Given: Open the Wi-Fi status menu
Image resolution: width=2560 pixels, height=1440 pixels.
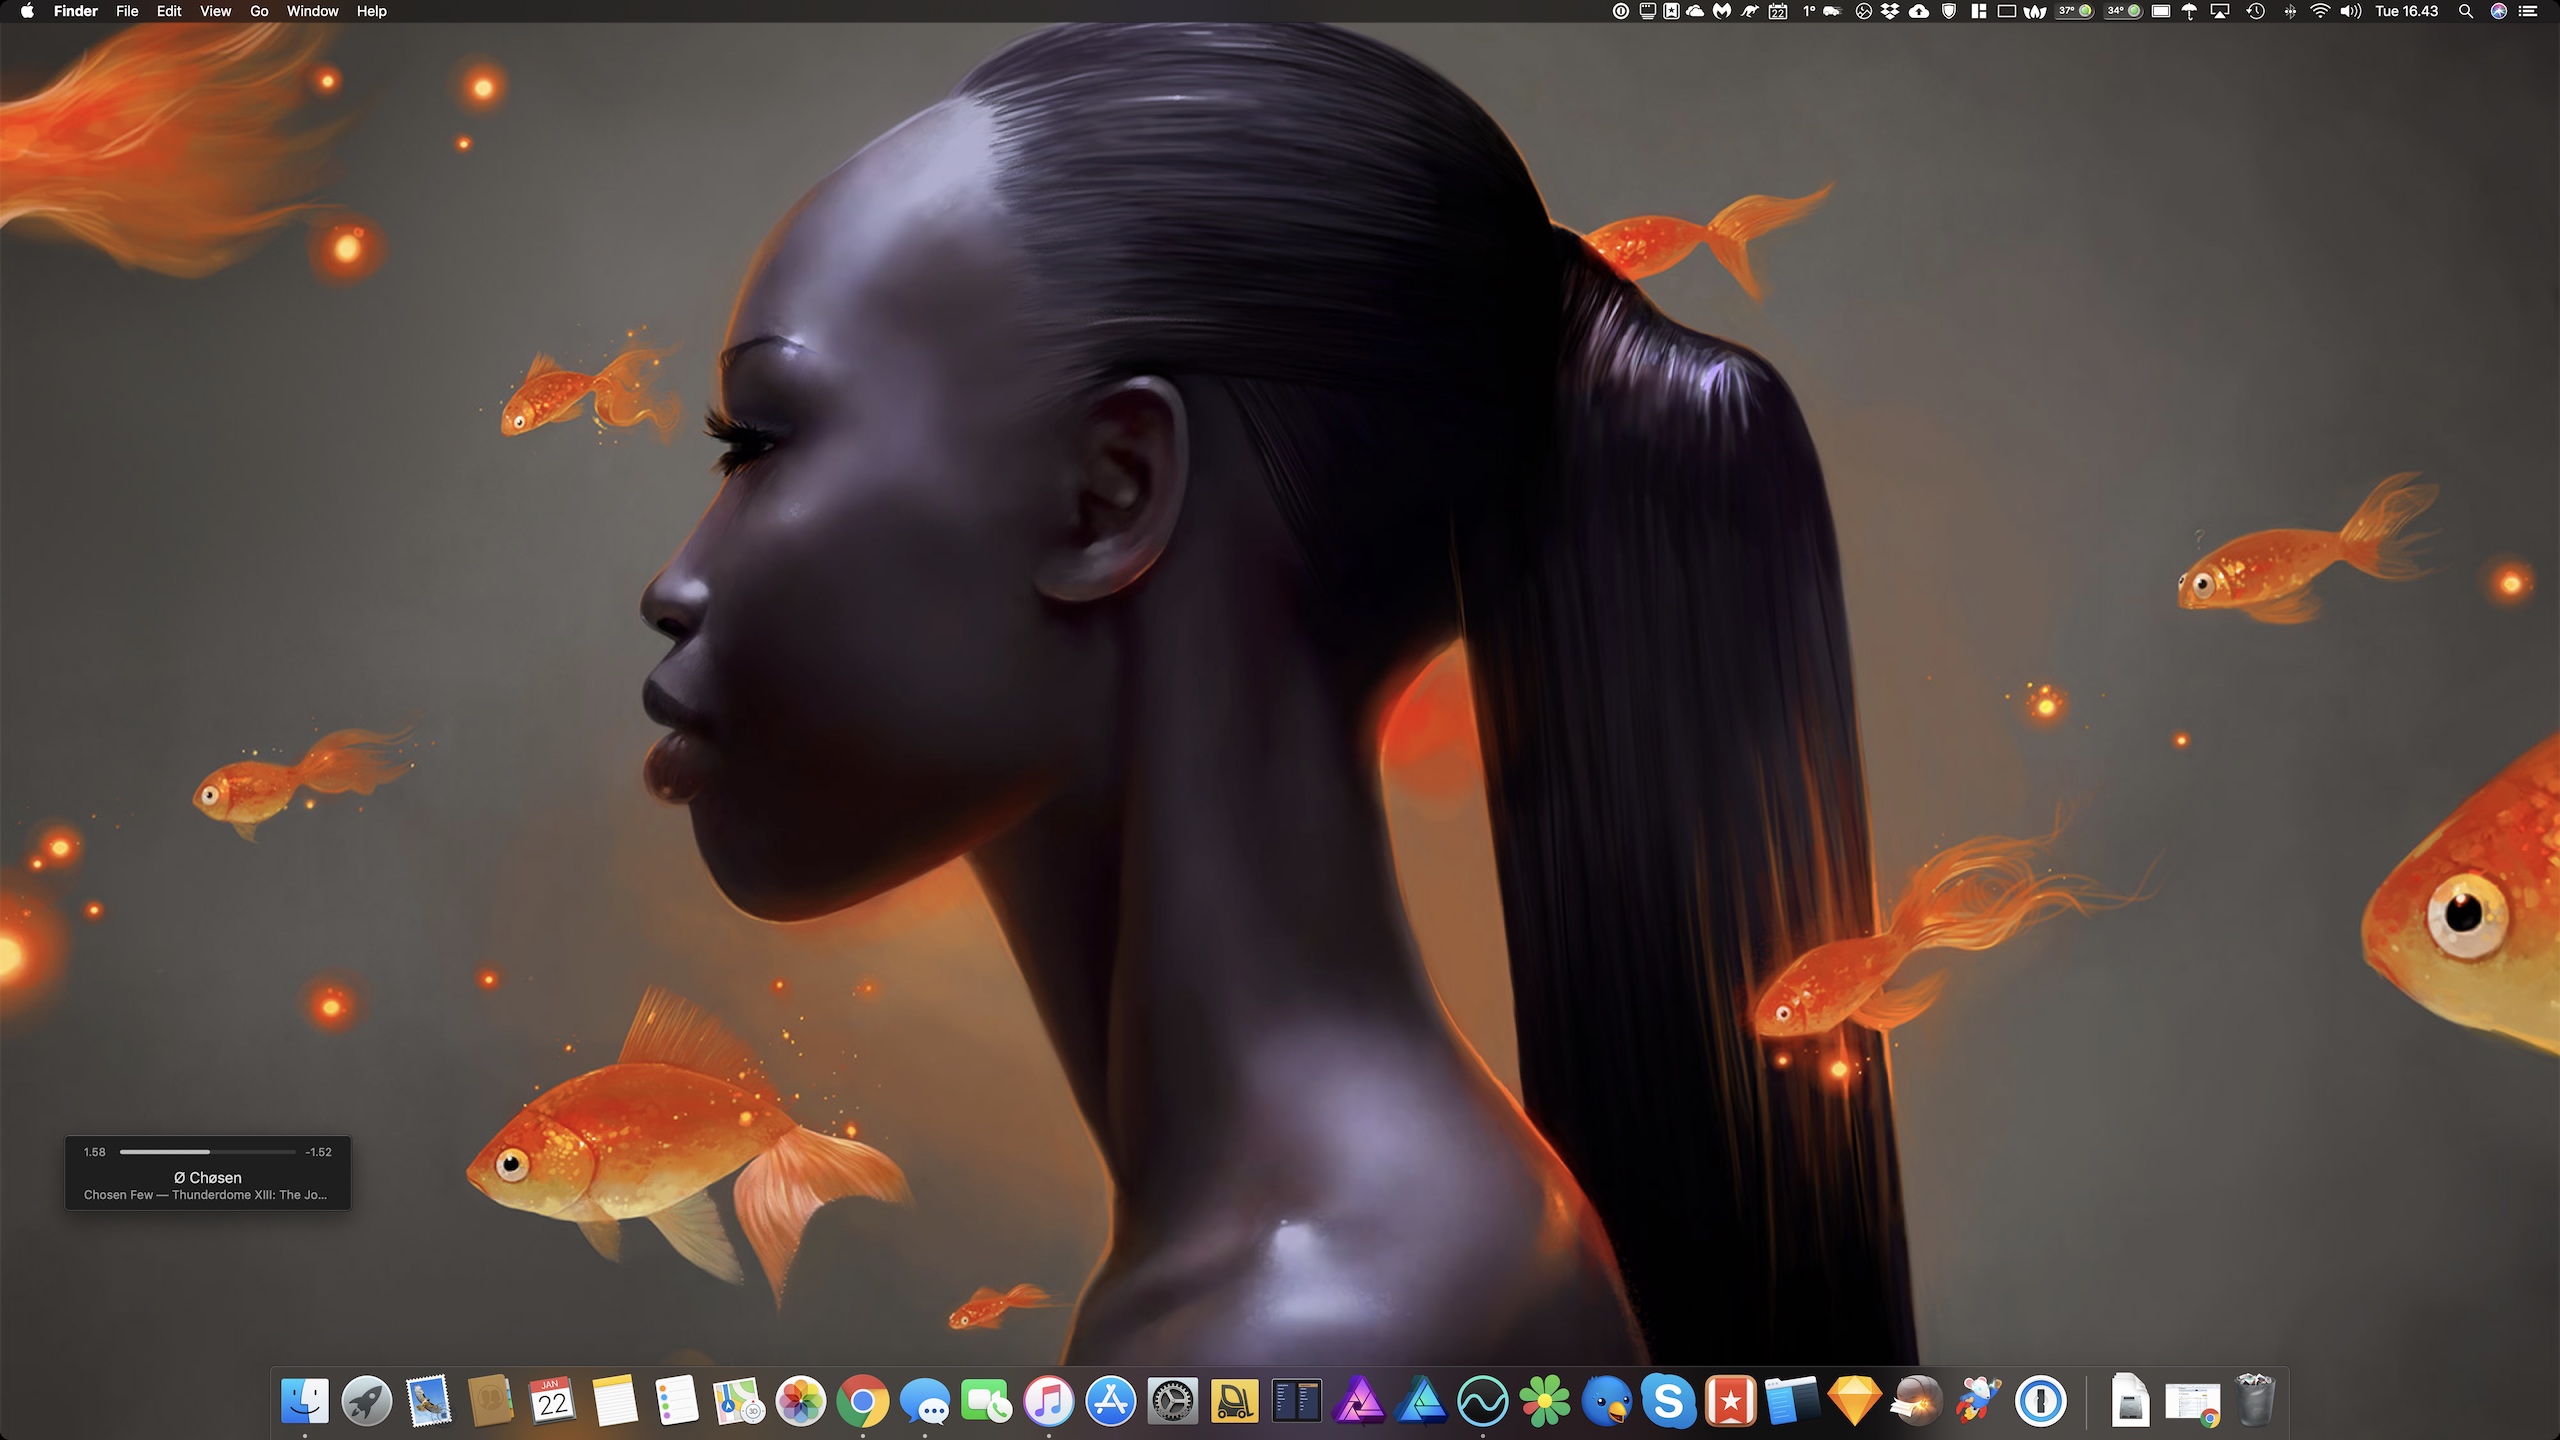Looking at the screenshot, I should point(2320,11).
